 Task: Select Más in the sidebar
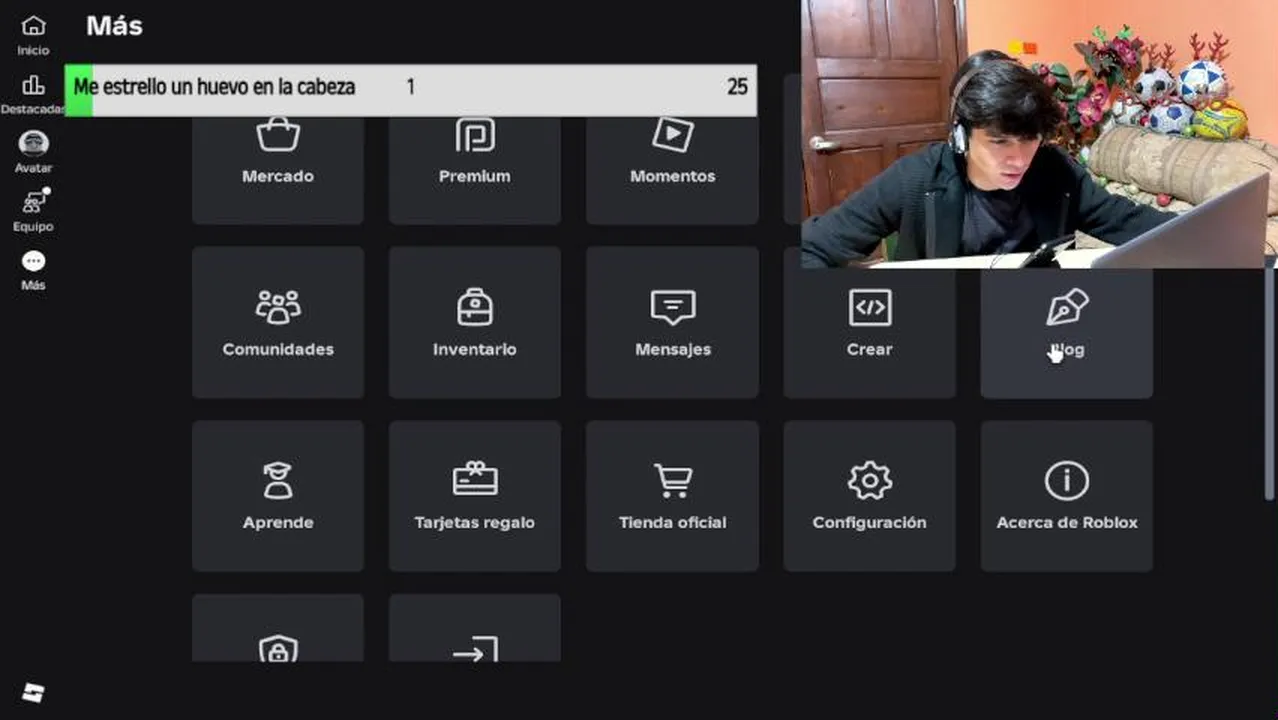pos(33,270)
